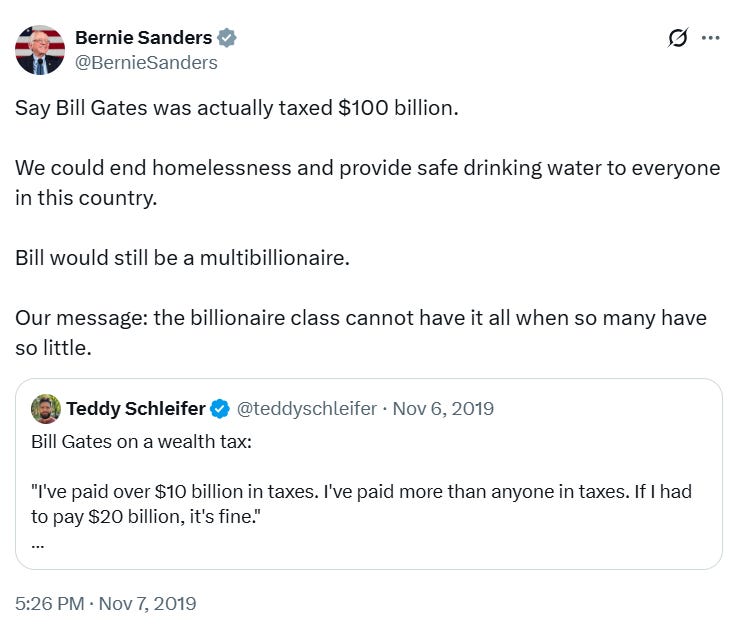
Task: Expand the ellipsis at the quoted tweet's end
Action: (x=38, y=544)
